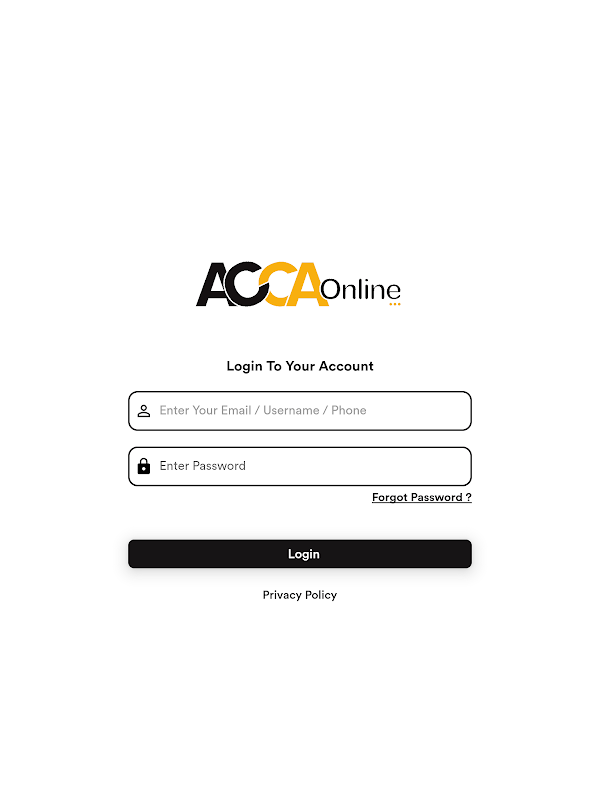Viewport: 600px width, 800px height.
Task: Open the Privacy Policy link
Action: coord(300,595)
